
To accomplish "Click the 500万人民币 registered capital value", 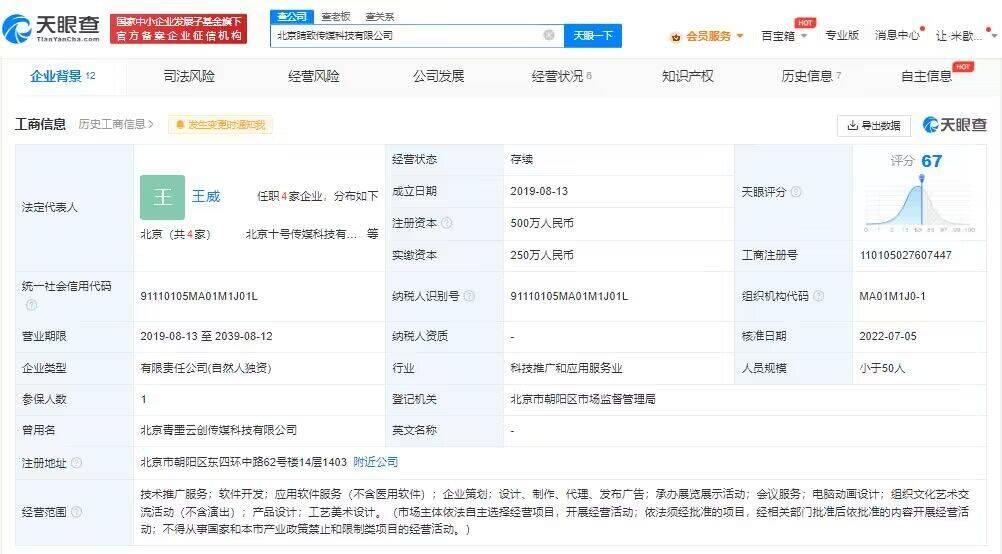I will 542,223.
